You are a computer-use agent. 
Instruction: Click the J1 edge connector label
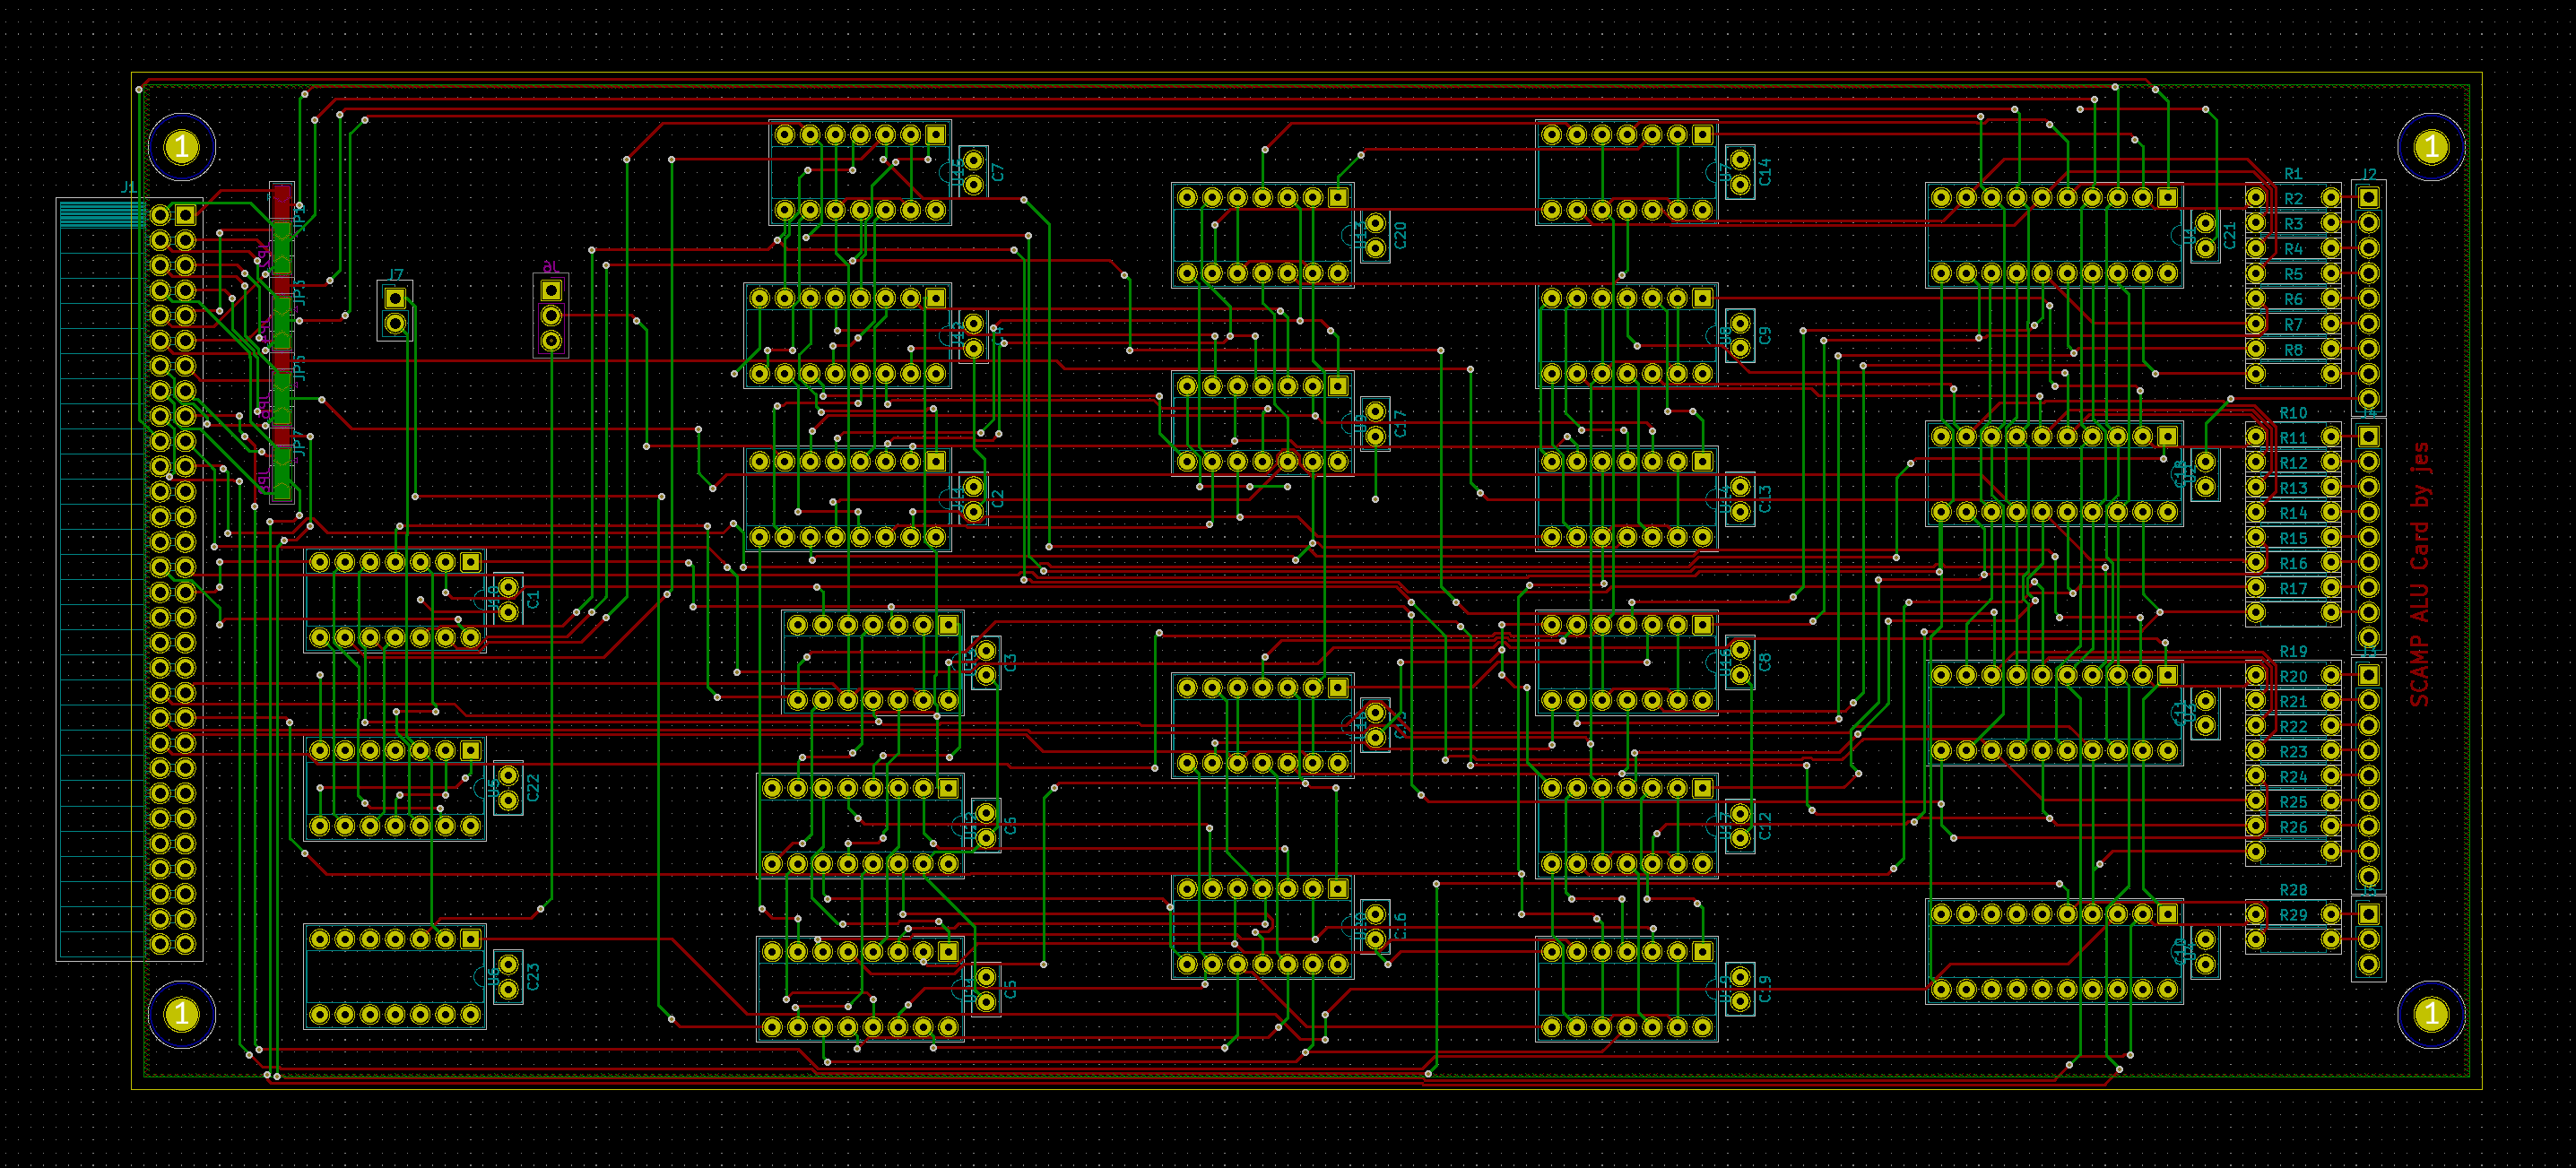(x=128, y=187)
